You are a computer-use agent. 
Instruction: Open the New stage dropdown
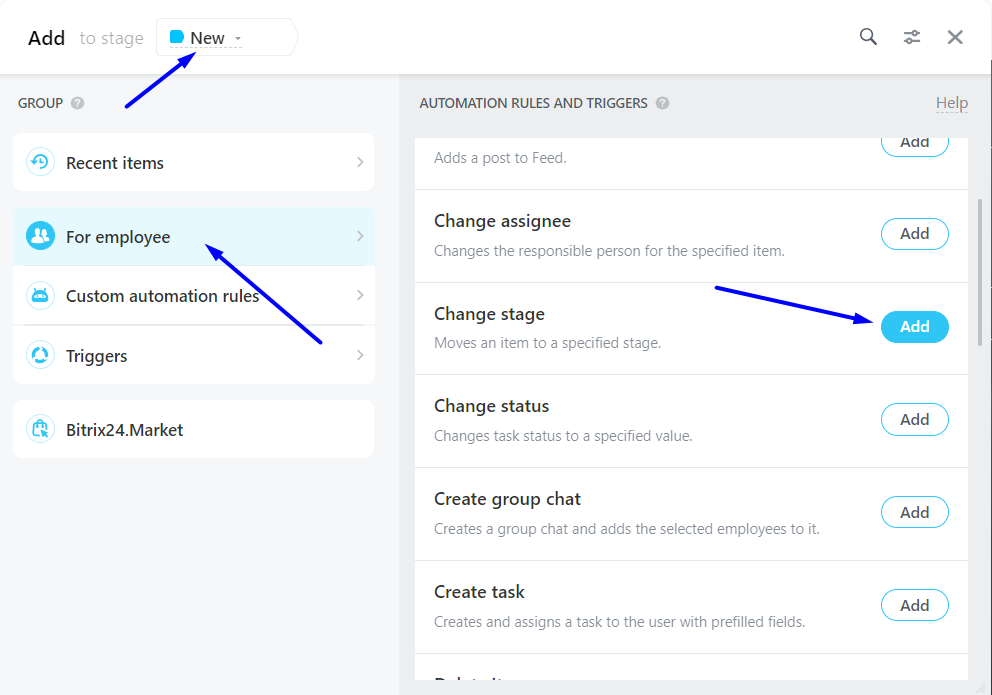(238, 38)
